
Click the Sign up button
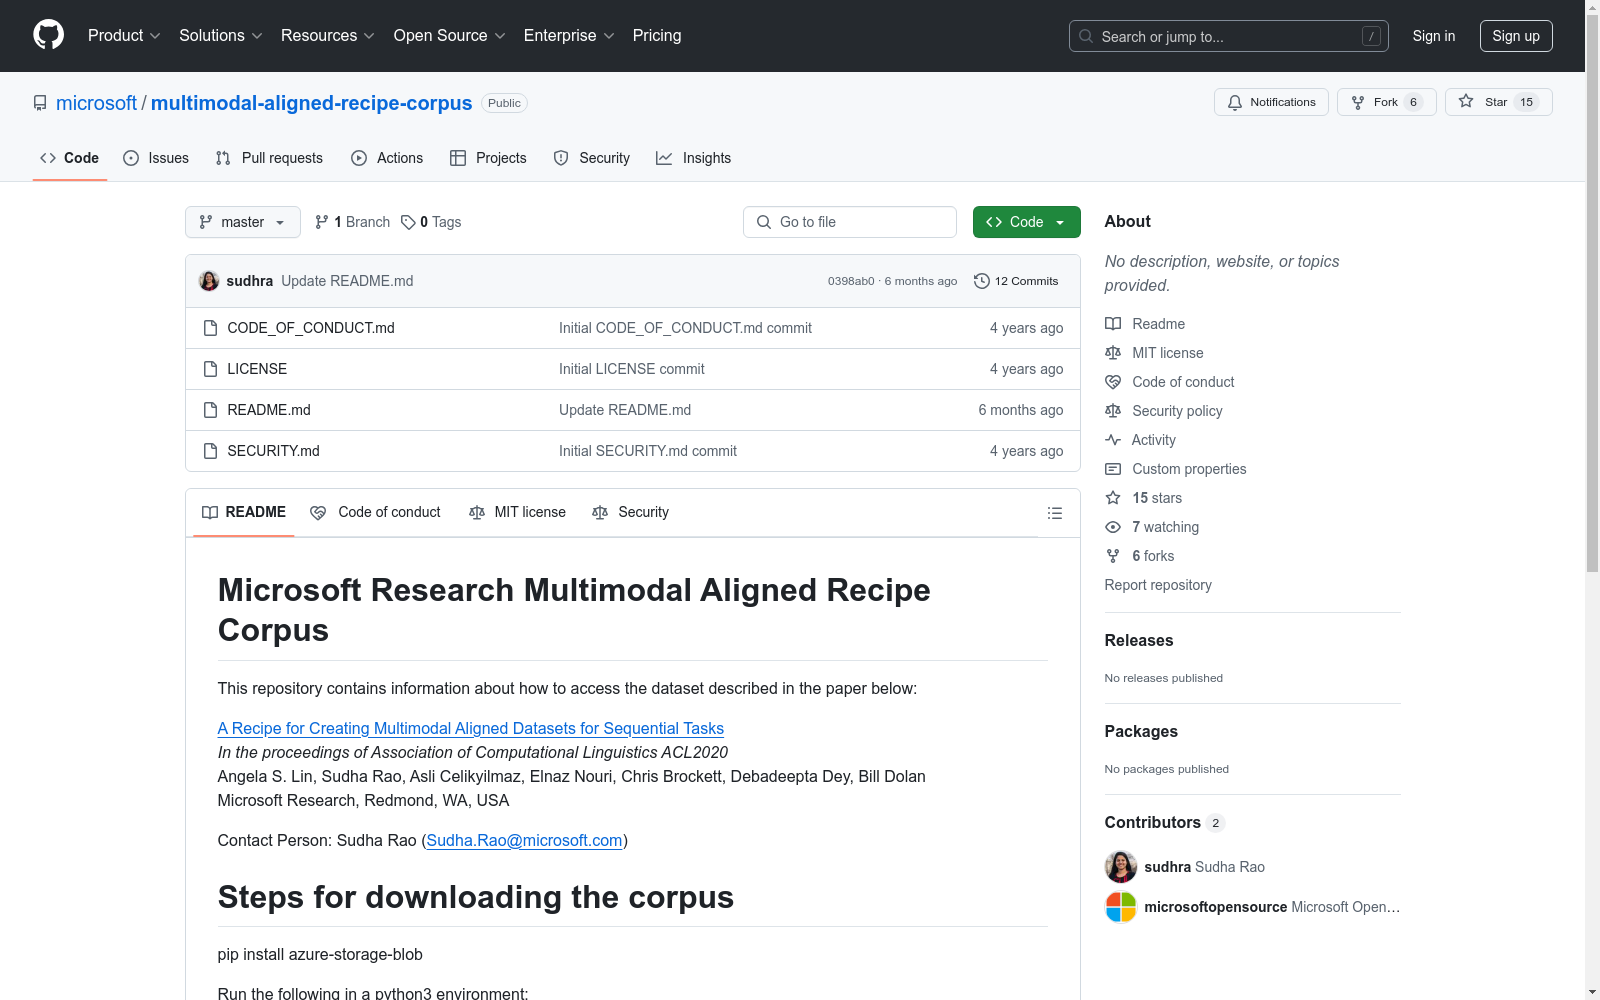coord(1516,36)
